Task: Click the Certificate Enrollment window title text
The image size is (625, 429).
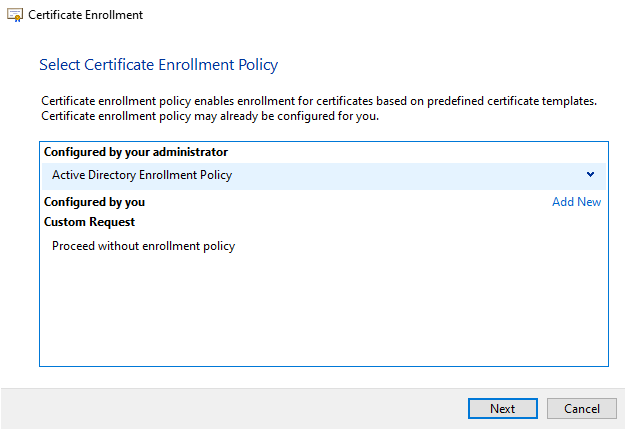Action: pyautogui.click(x=85, y=15)
